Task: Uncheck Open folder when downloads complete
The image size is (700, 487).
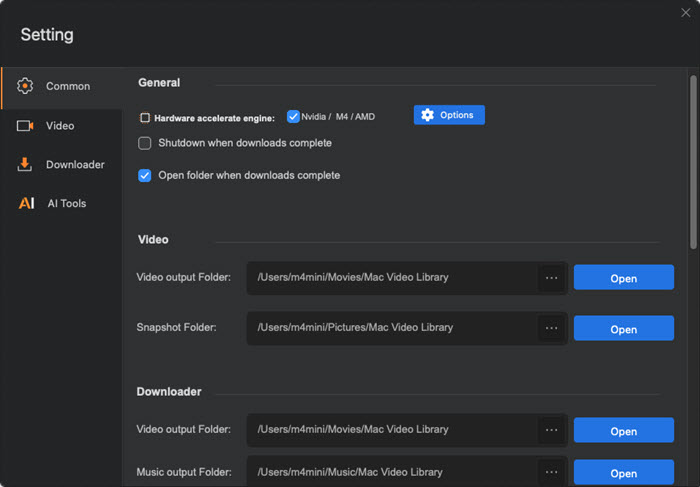Action: pos(145,175)
